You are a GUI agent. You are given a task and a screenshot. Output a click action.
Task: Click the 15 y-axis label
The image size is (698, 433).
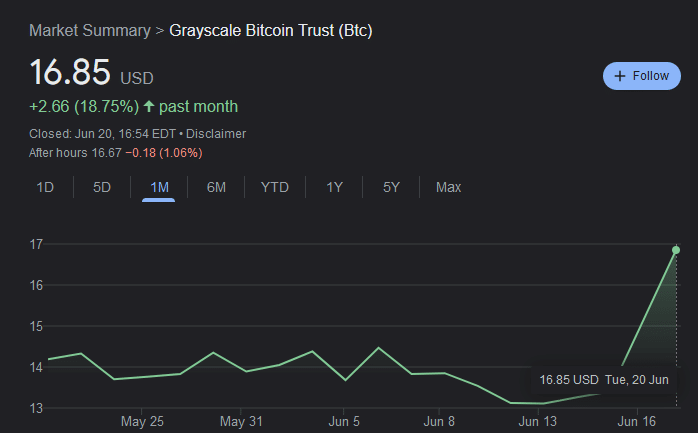pyautogui.click(x=36, y=326)
